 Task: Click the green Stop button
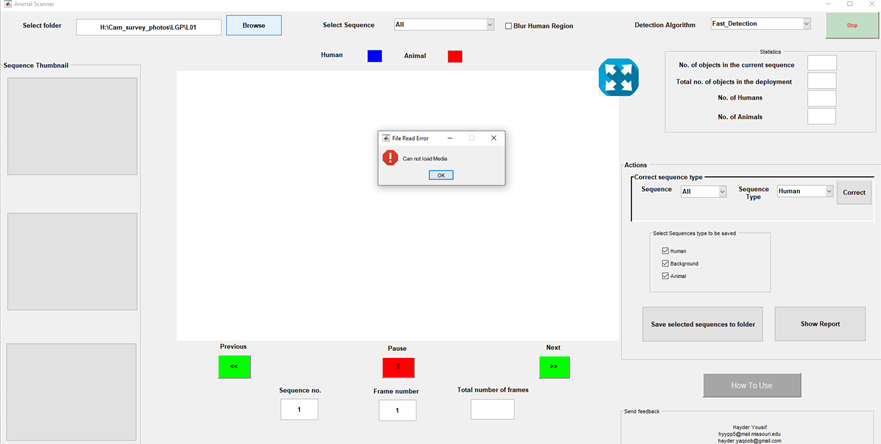[x=852, y=25]
